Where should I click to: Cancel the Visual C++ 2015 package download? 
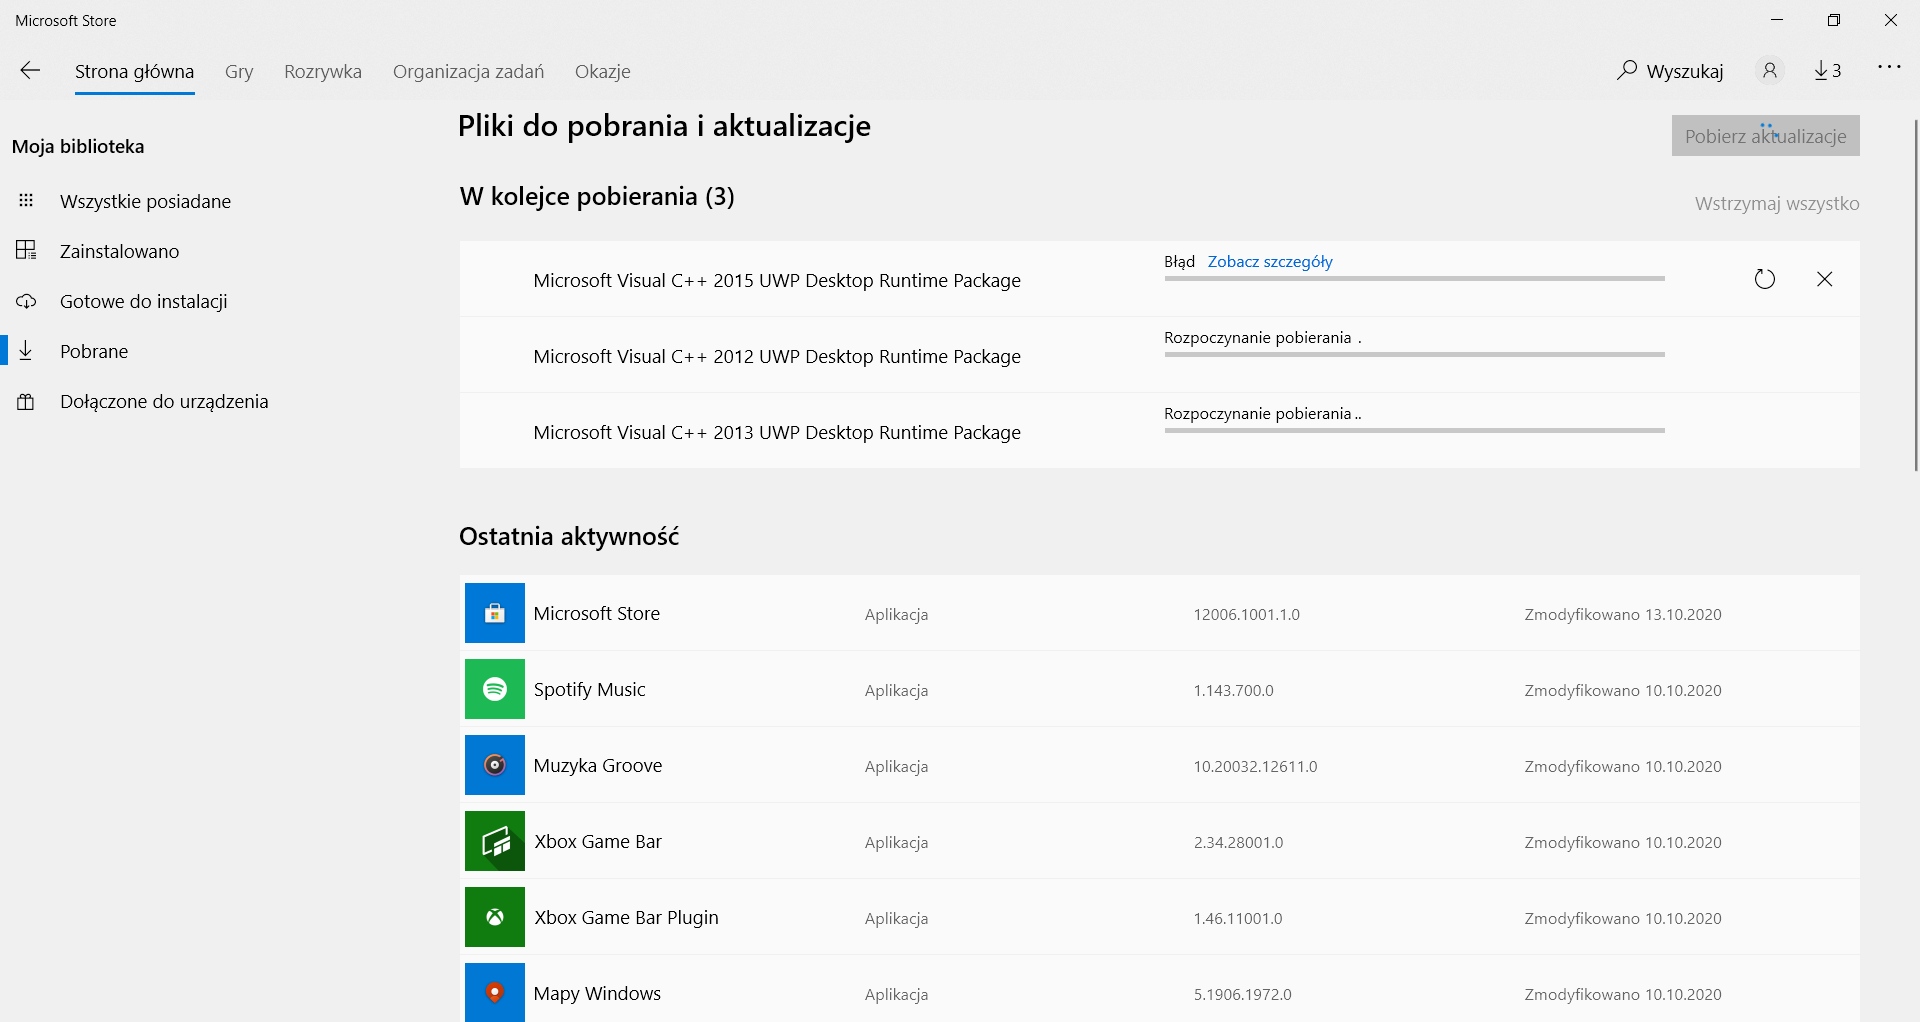pyautogui.click(x=1825, y=279)
